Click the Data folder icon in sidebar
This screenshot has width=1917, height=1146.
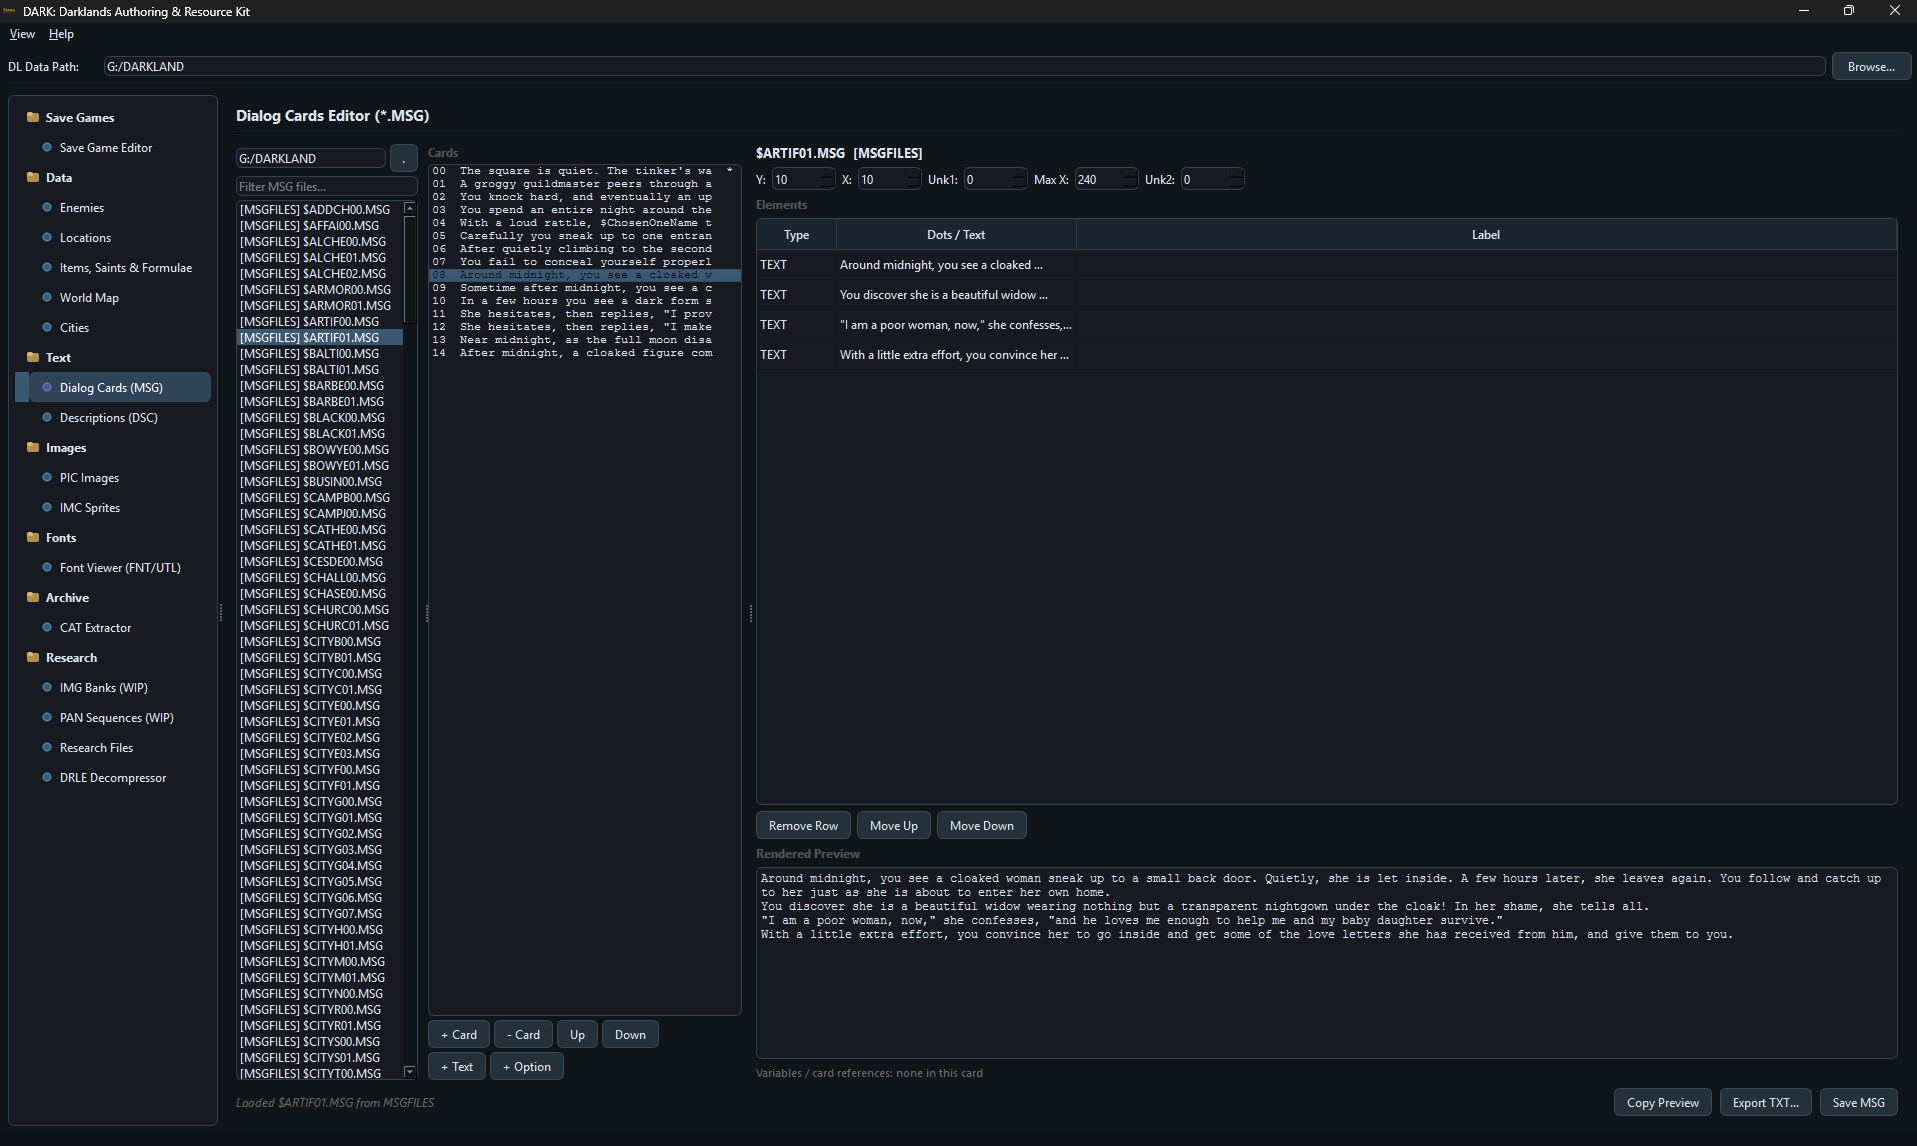[33, 177]
